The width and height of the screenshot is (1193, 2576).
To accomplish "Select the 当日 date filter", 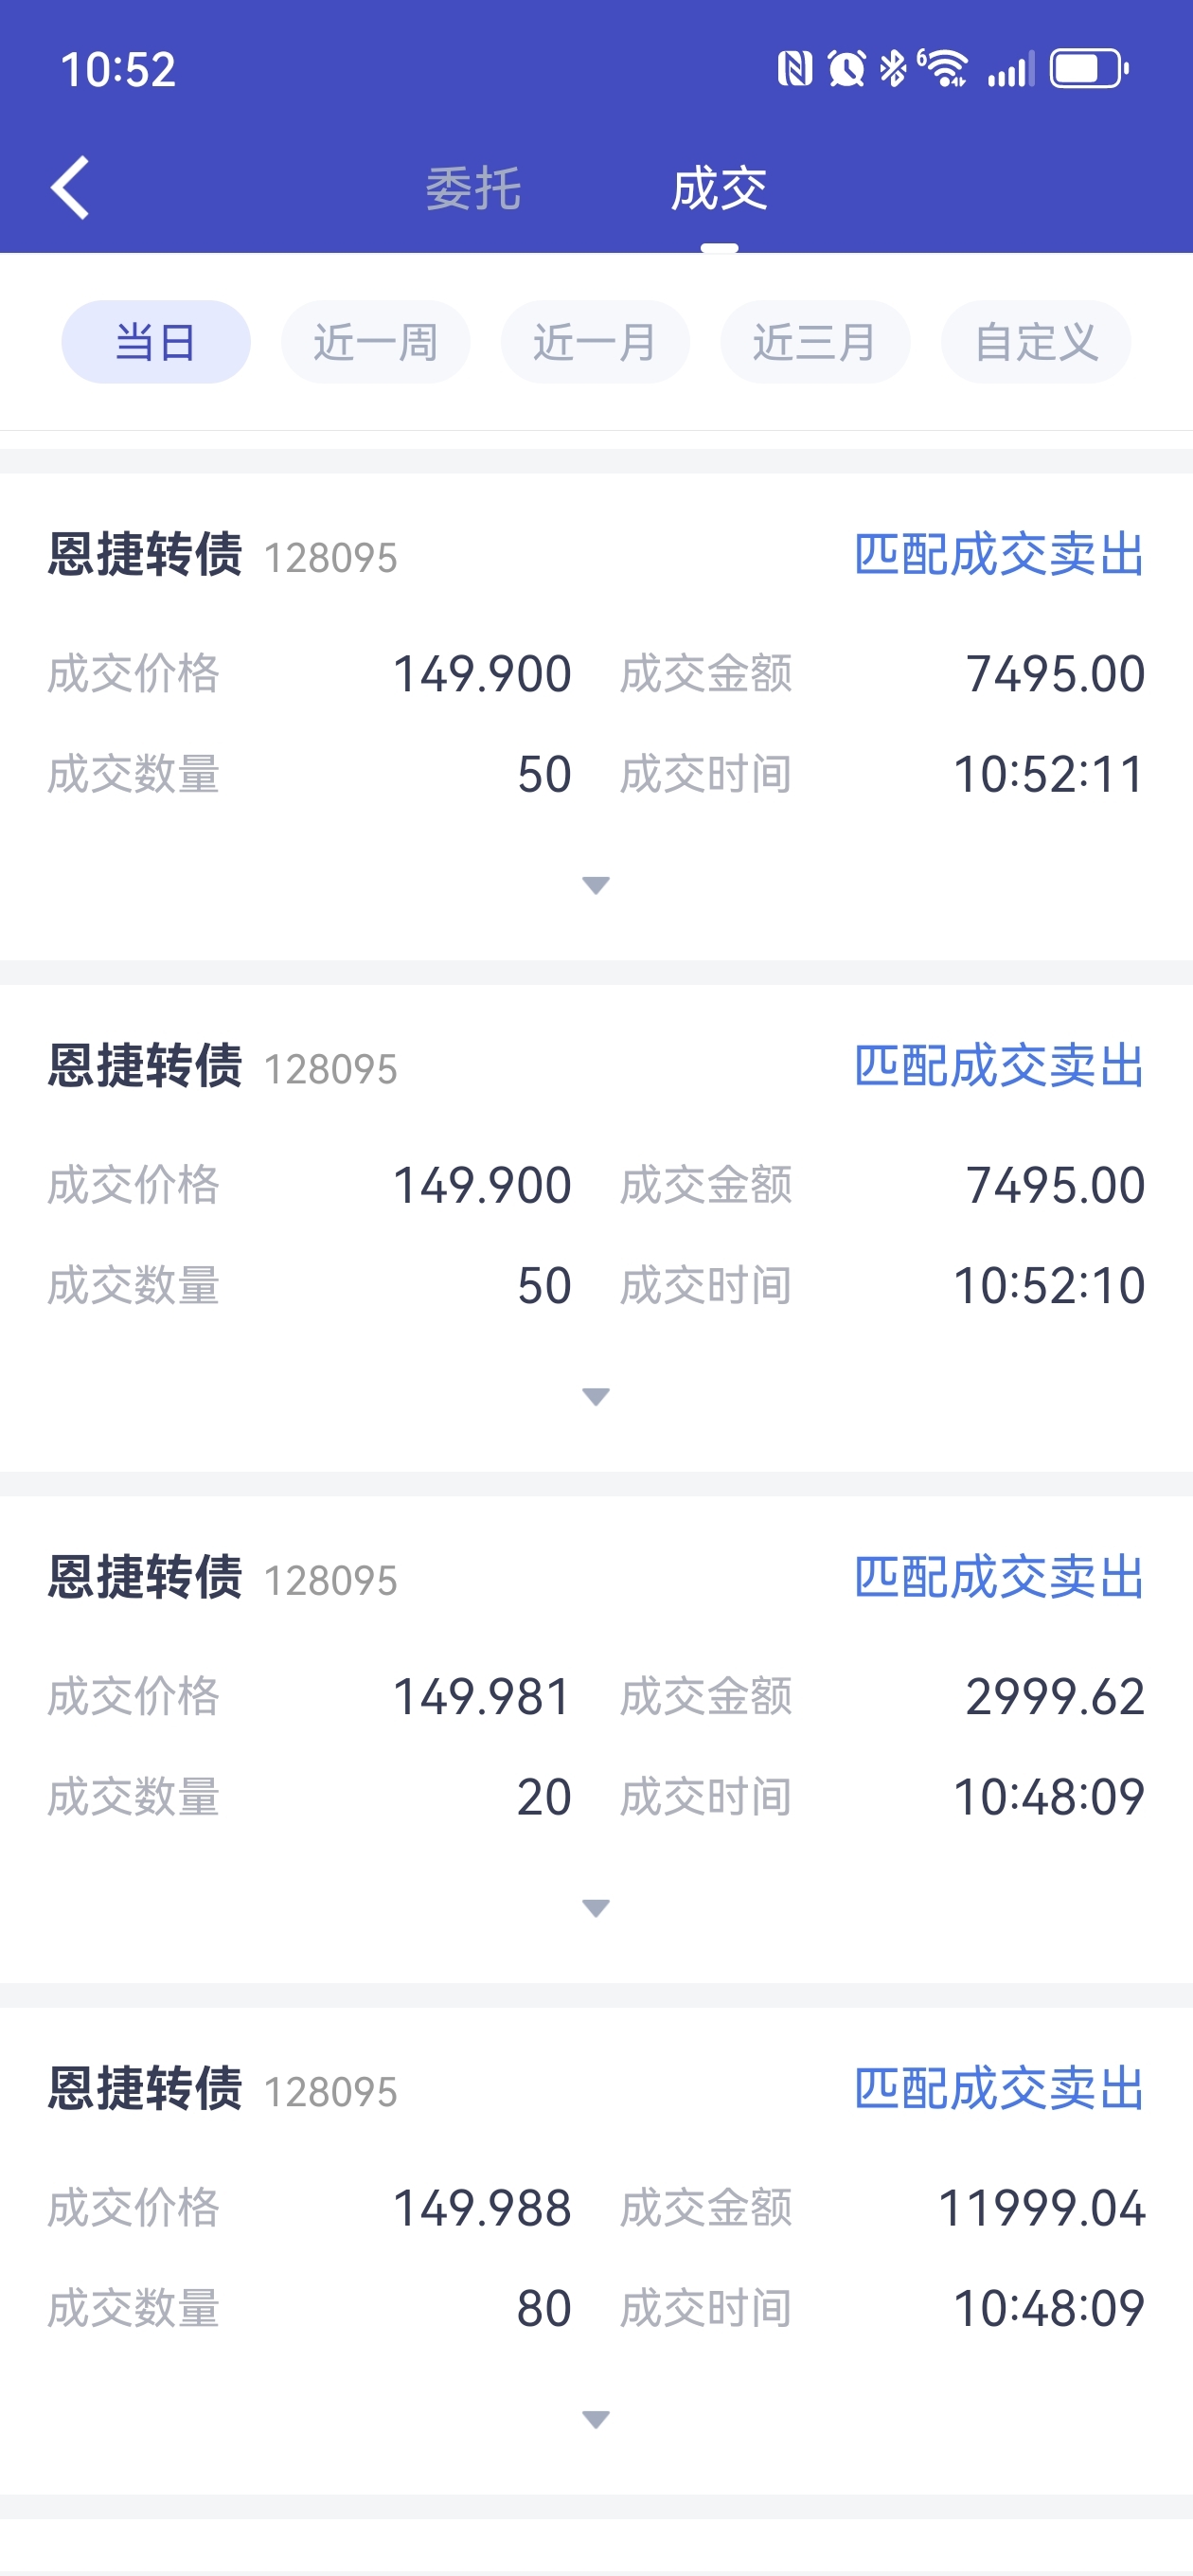I will [x=156, y=342].
